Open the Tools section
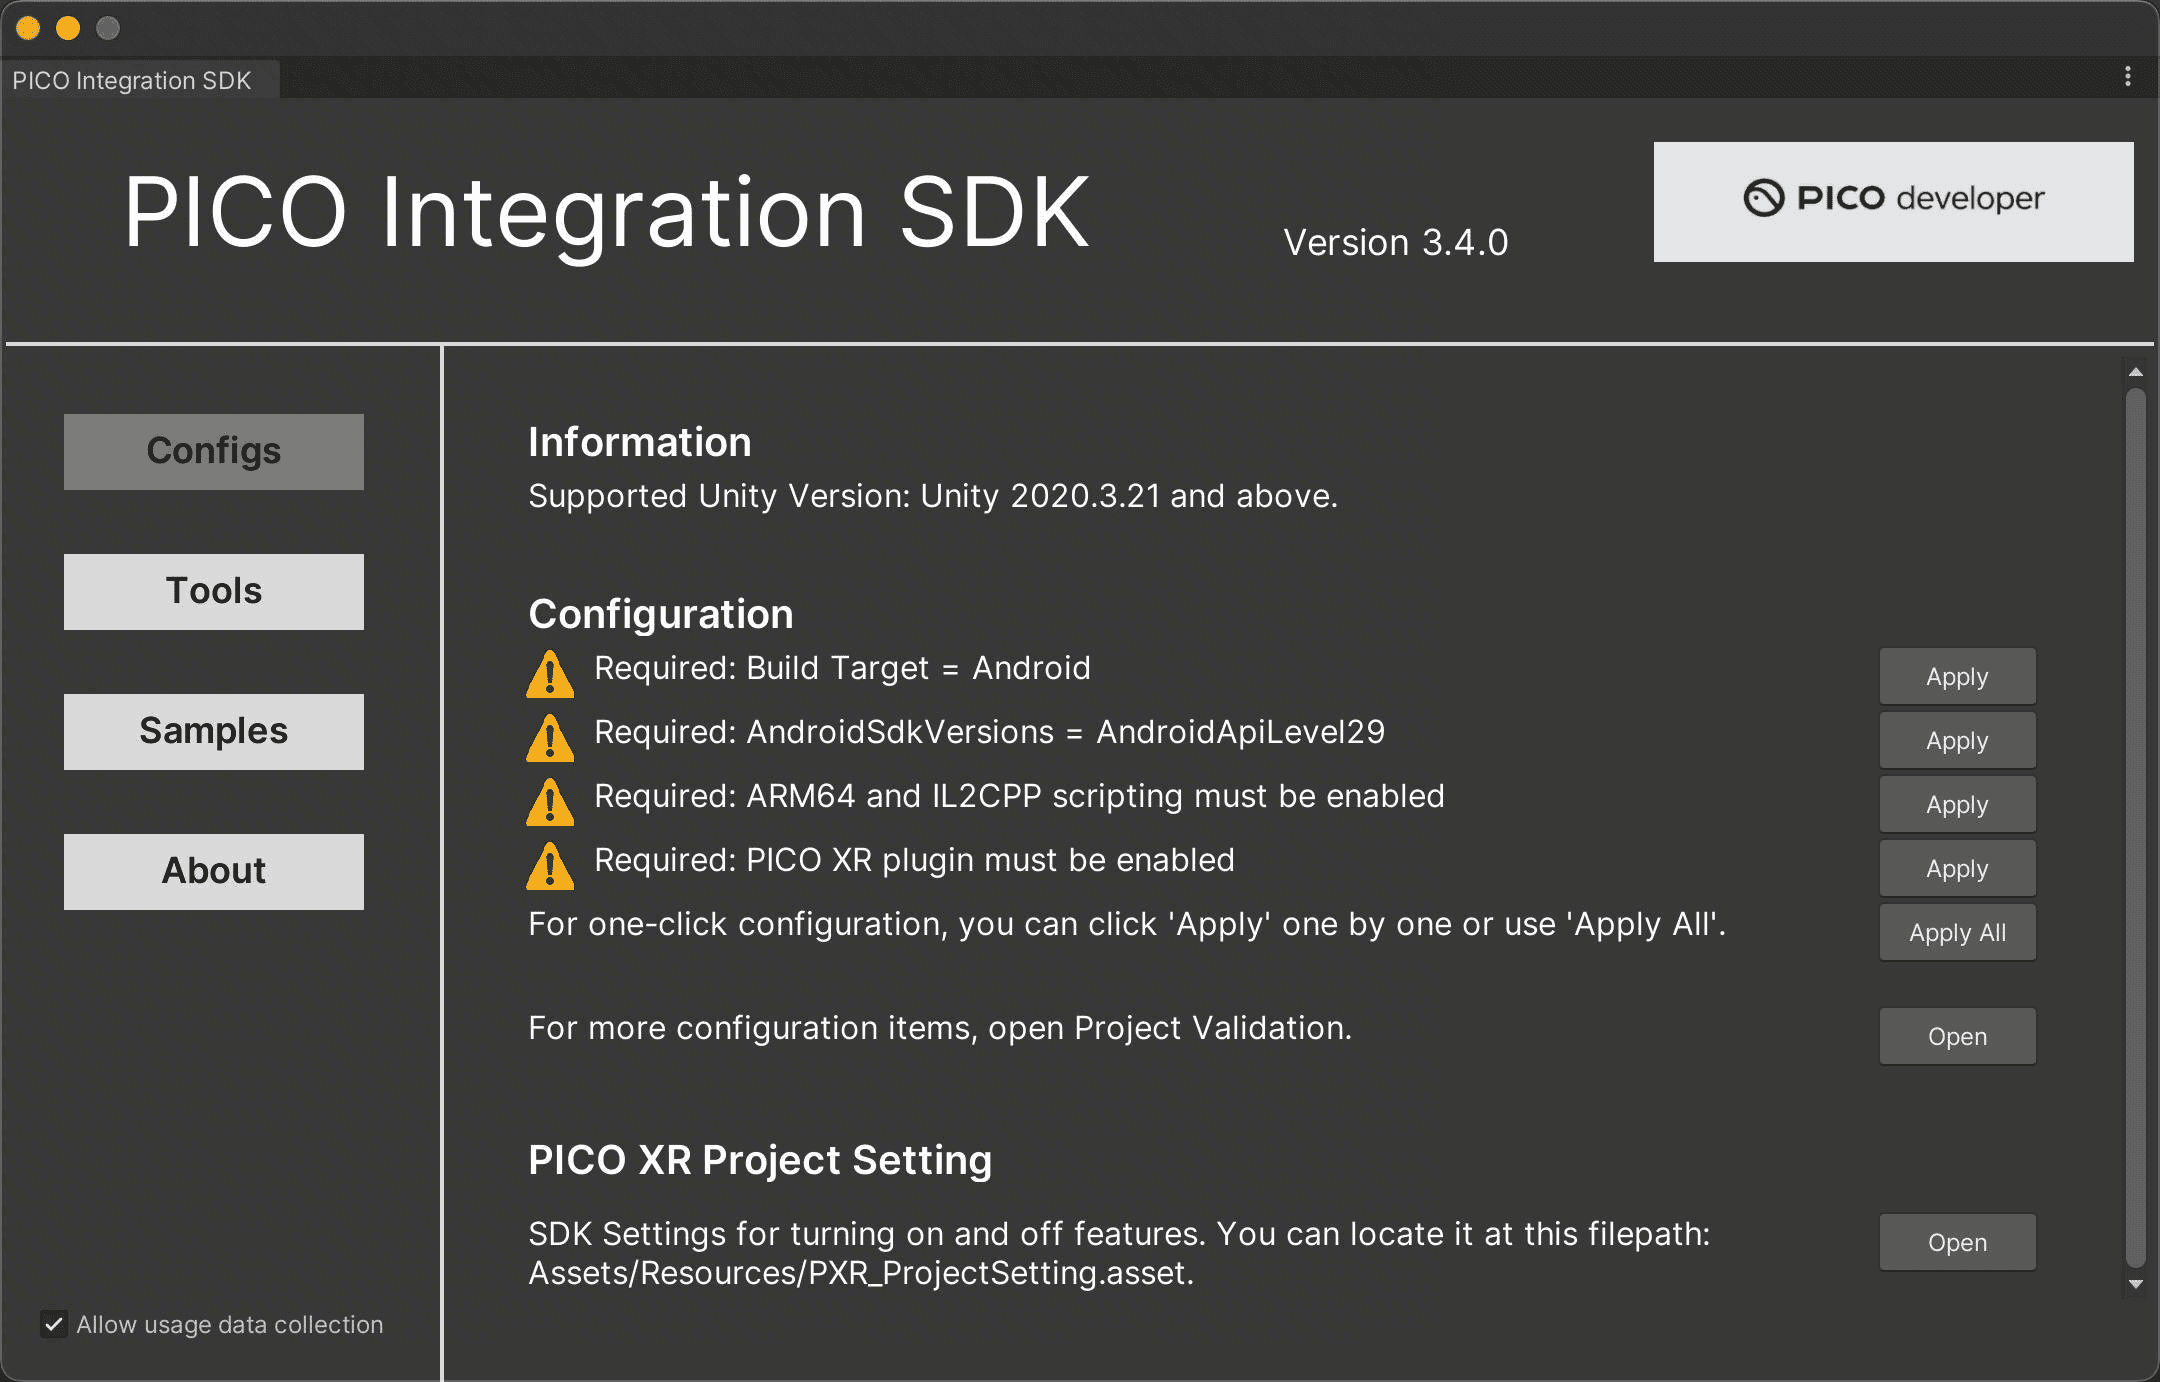2160x1382 pixels. click(x=214, y=591)
